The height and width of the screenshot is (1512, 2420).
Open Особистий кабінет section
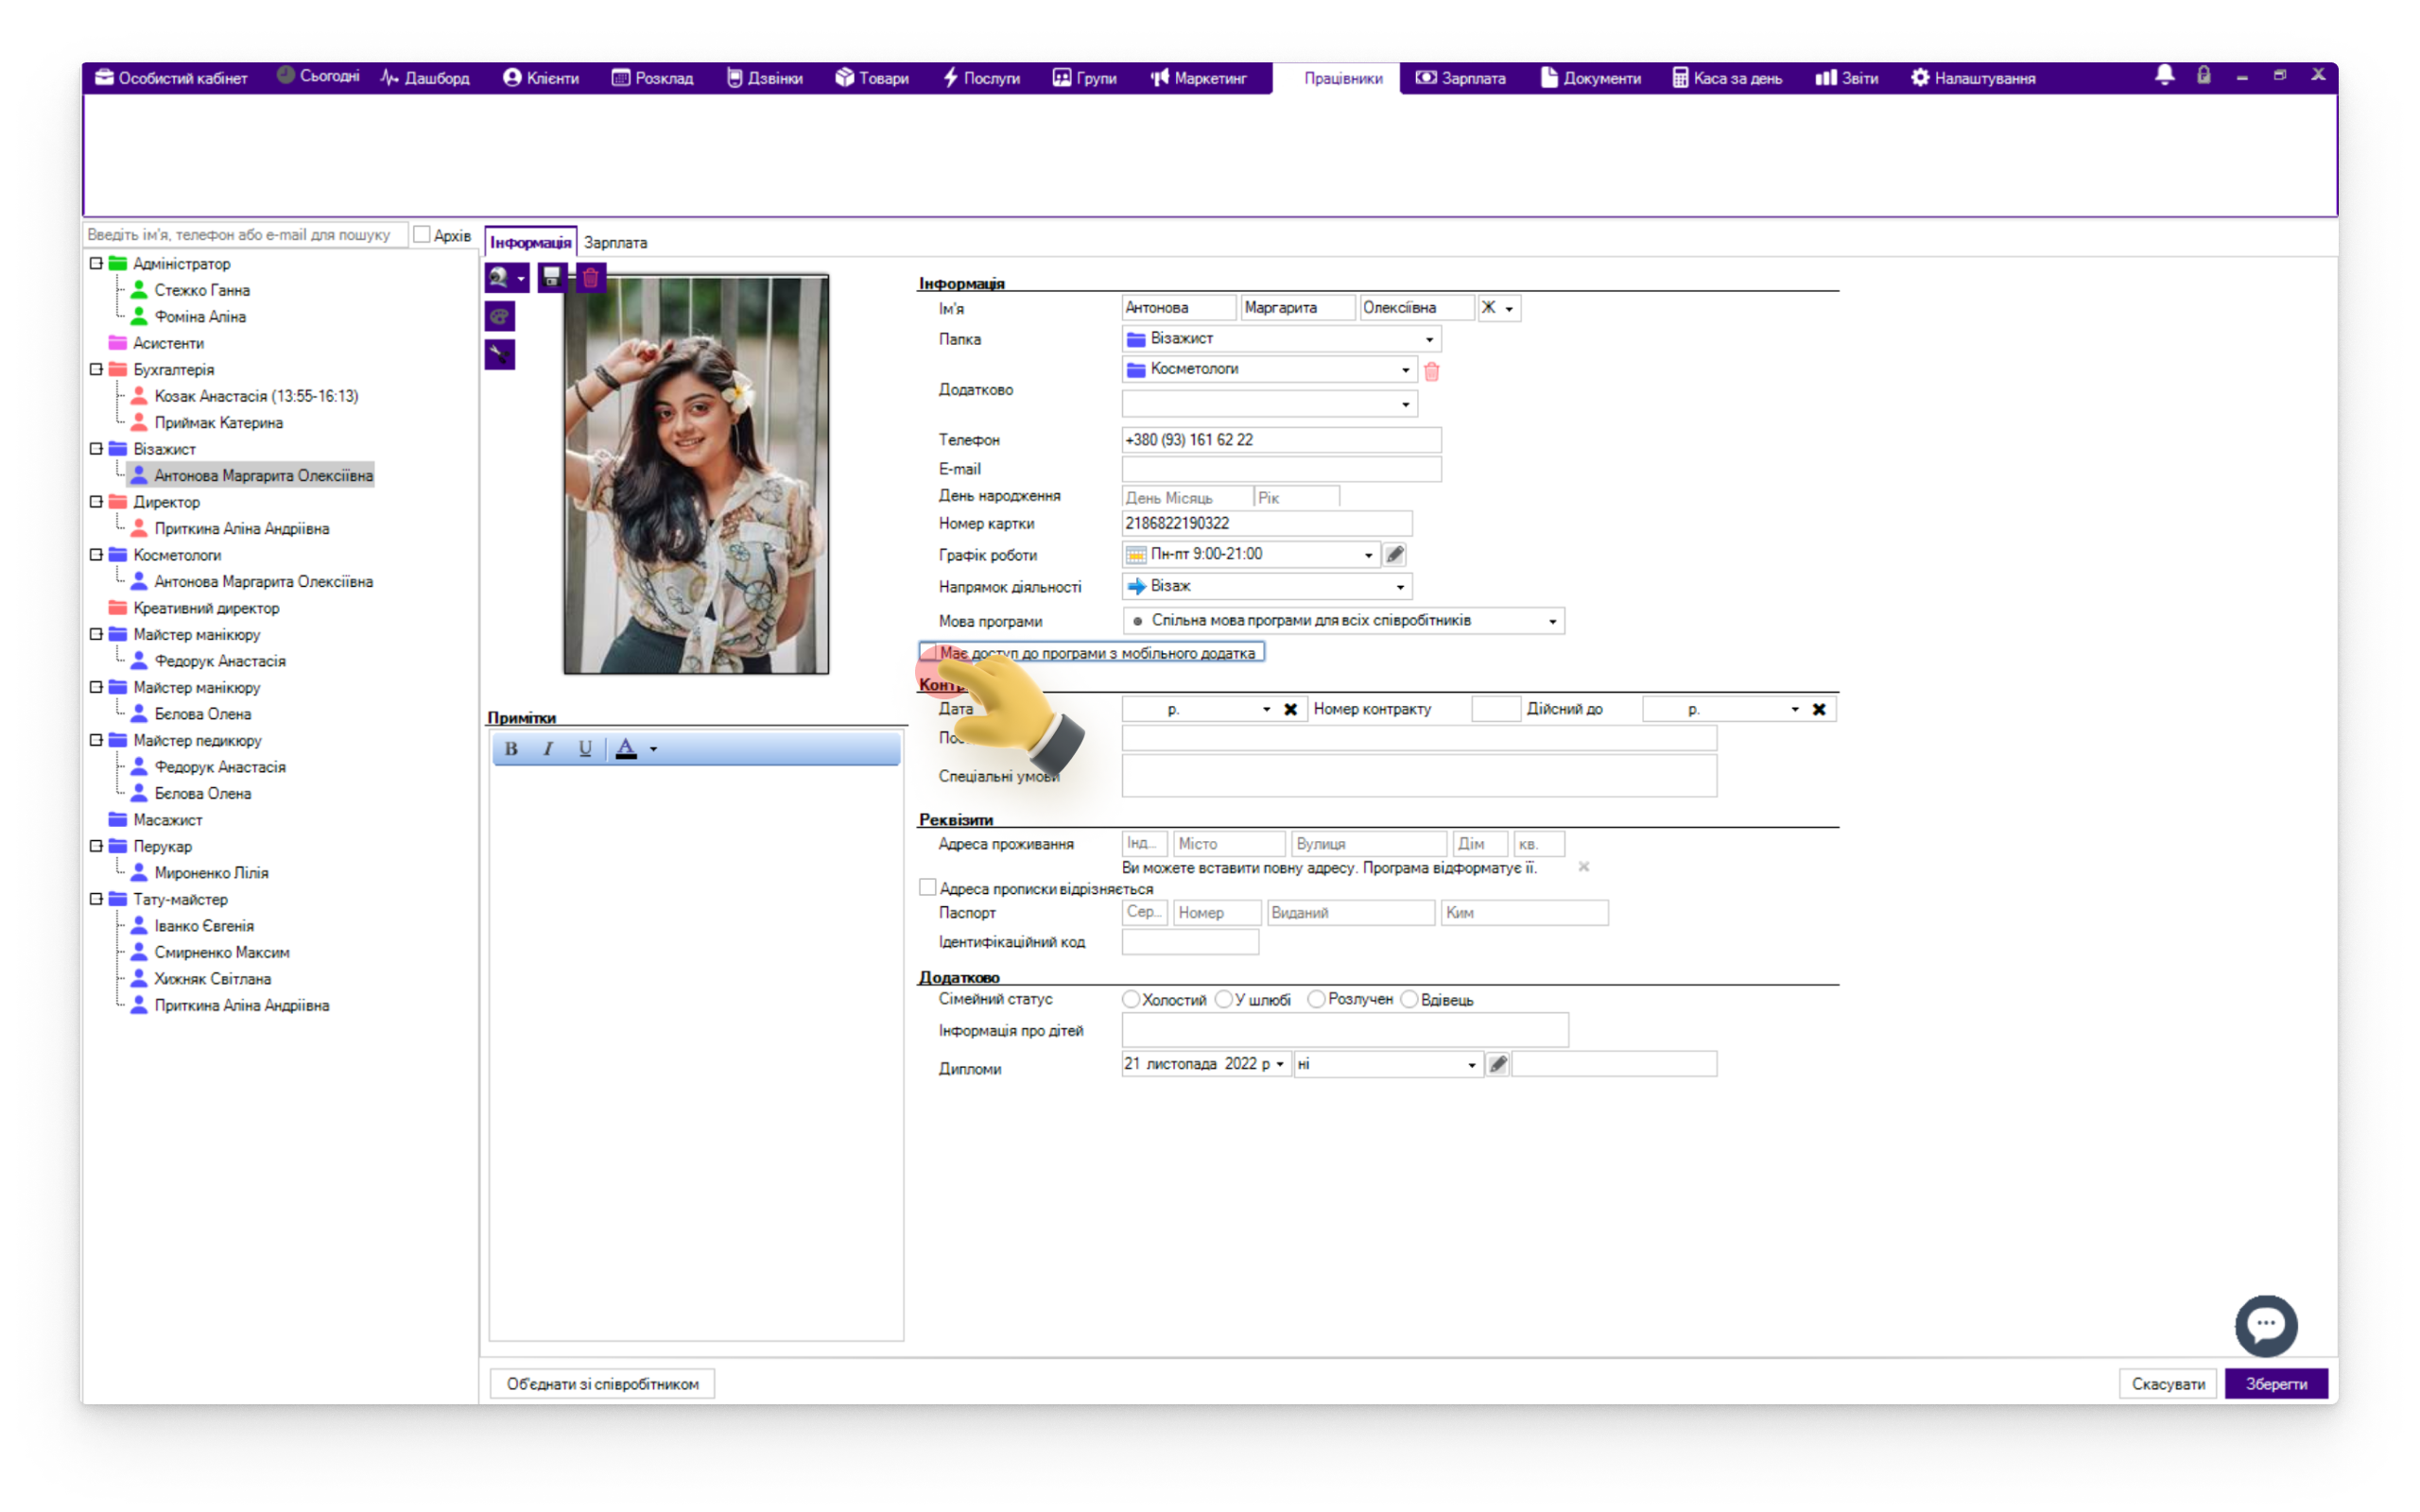click(171, 78)
